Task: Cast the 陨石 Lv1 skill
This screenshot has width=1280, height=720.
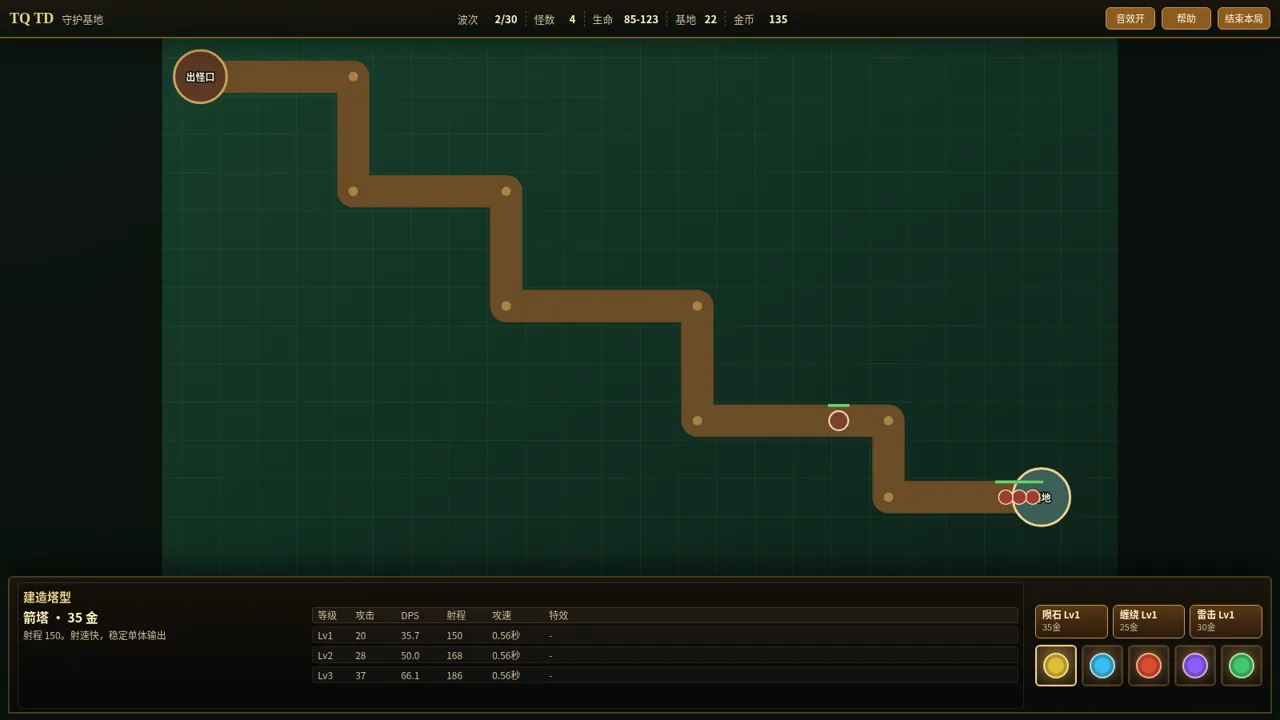Action: [1071, 621]
